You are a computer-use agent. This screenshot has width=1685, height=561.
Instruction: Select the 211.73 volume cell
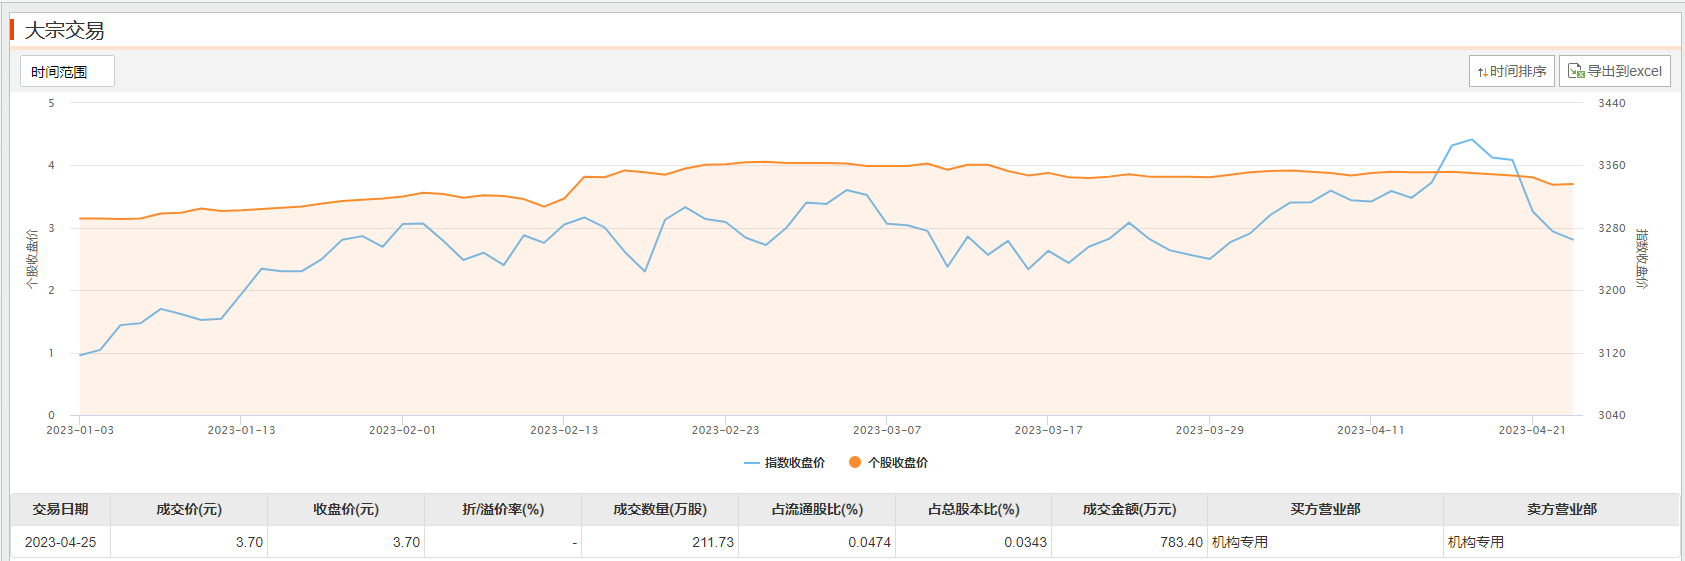pyautogui.click(x=660, y=542)
